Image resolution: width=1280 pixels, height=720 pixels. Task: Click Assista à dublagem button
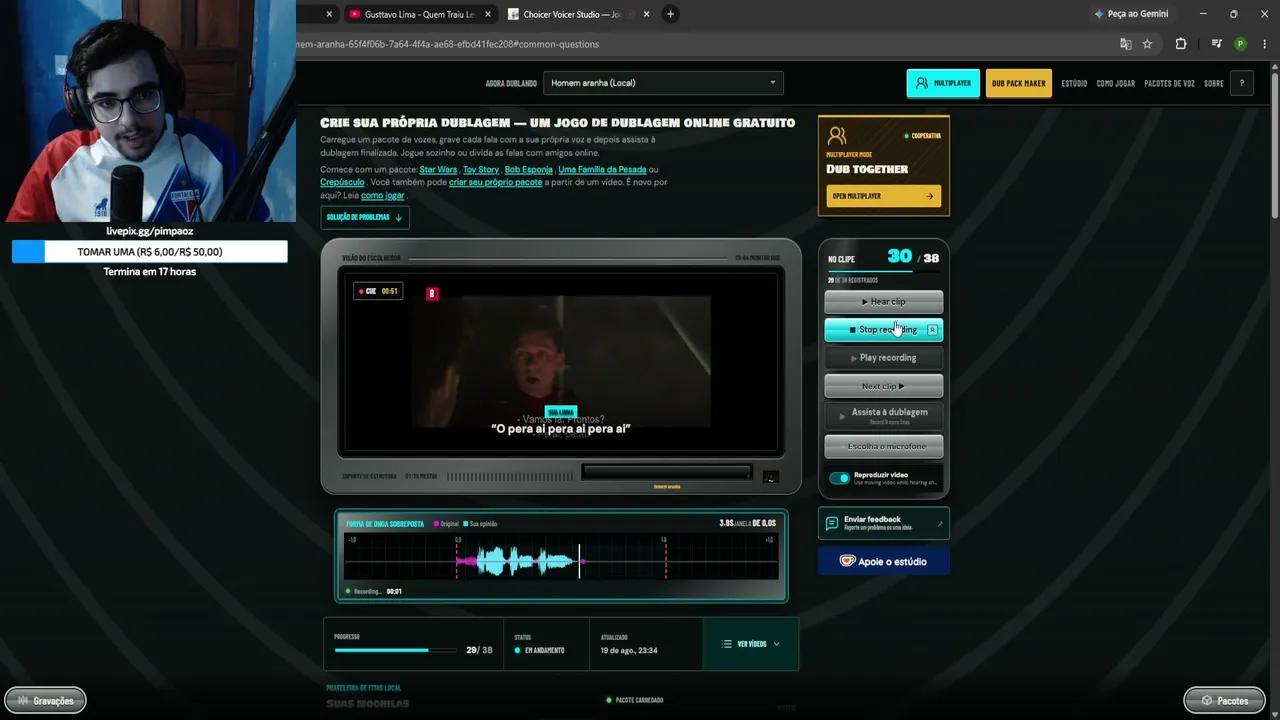pyautogui.click(x=884, y=416)
